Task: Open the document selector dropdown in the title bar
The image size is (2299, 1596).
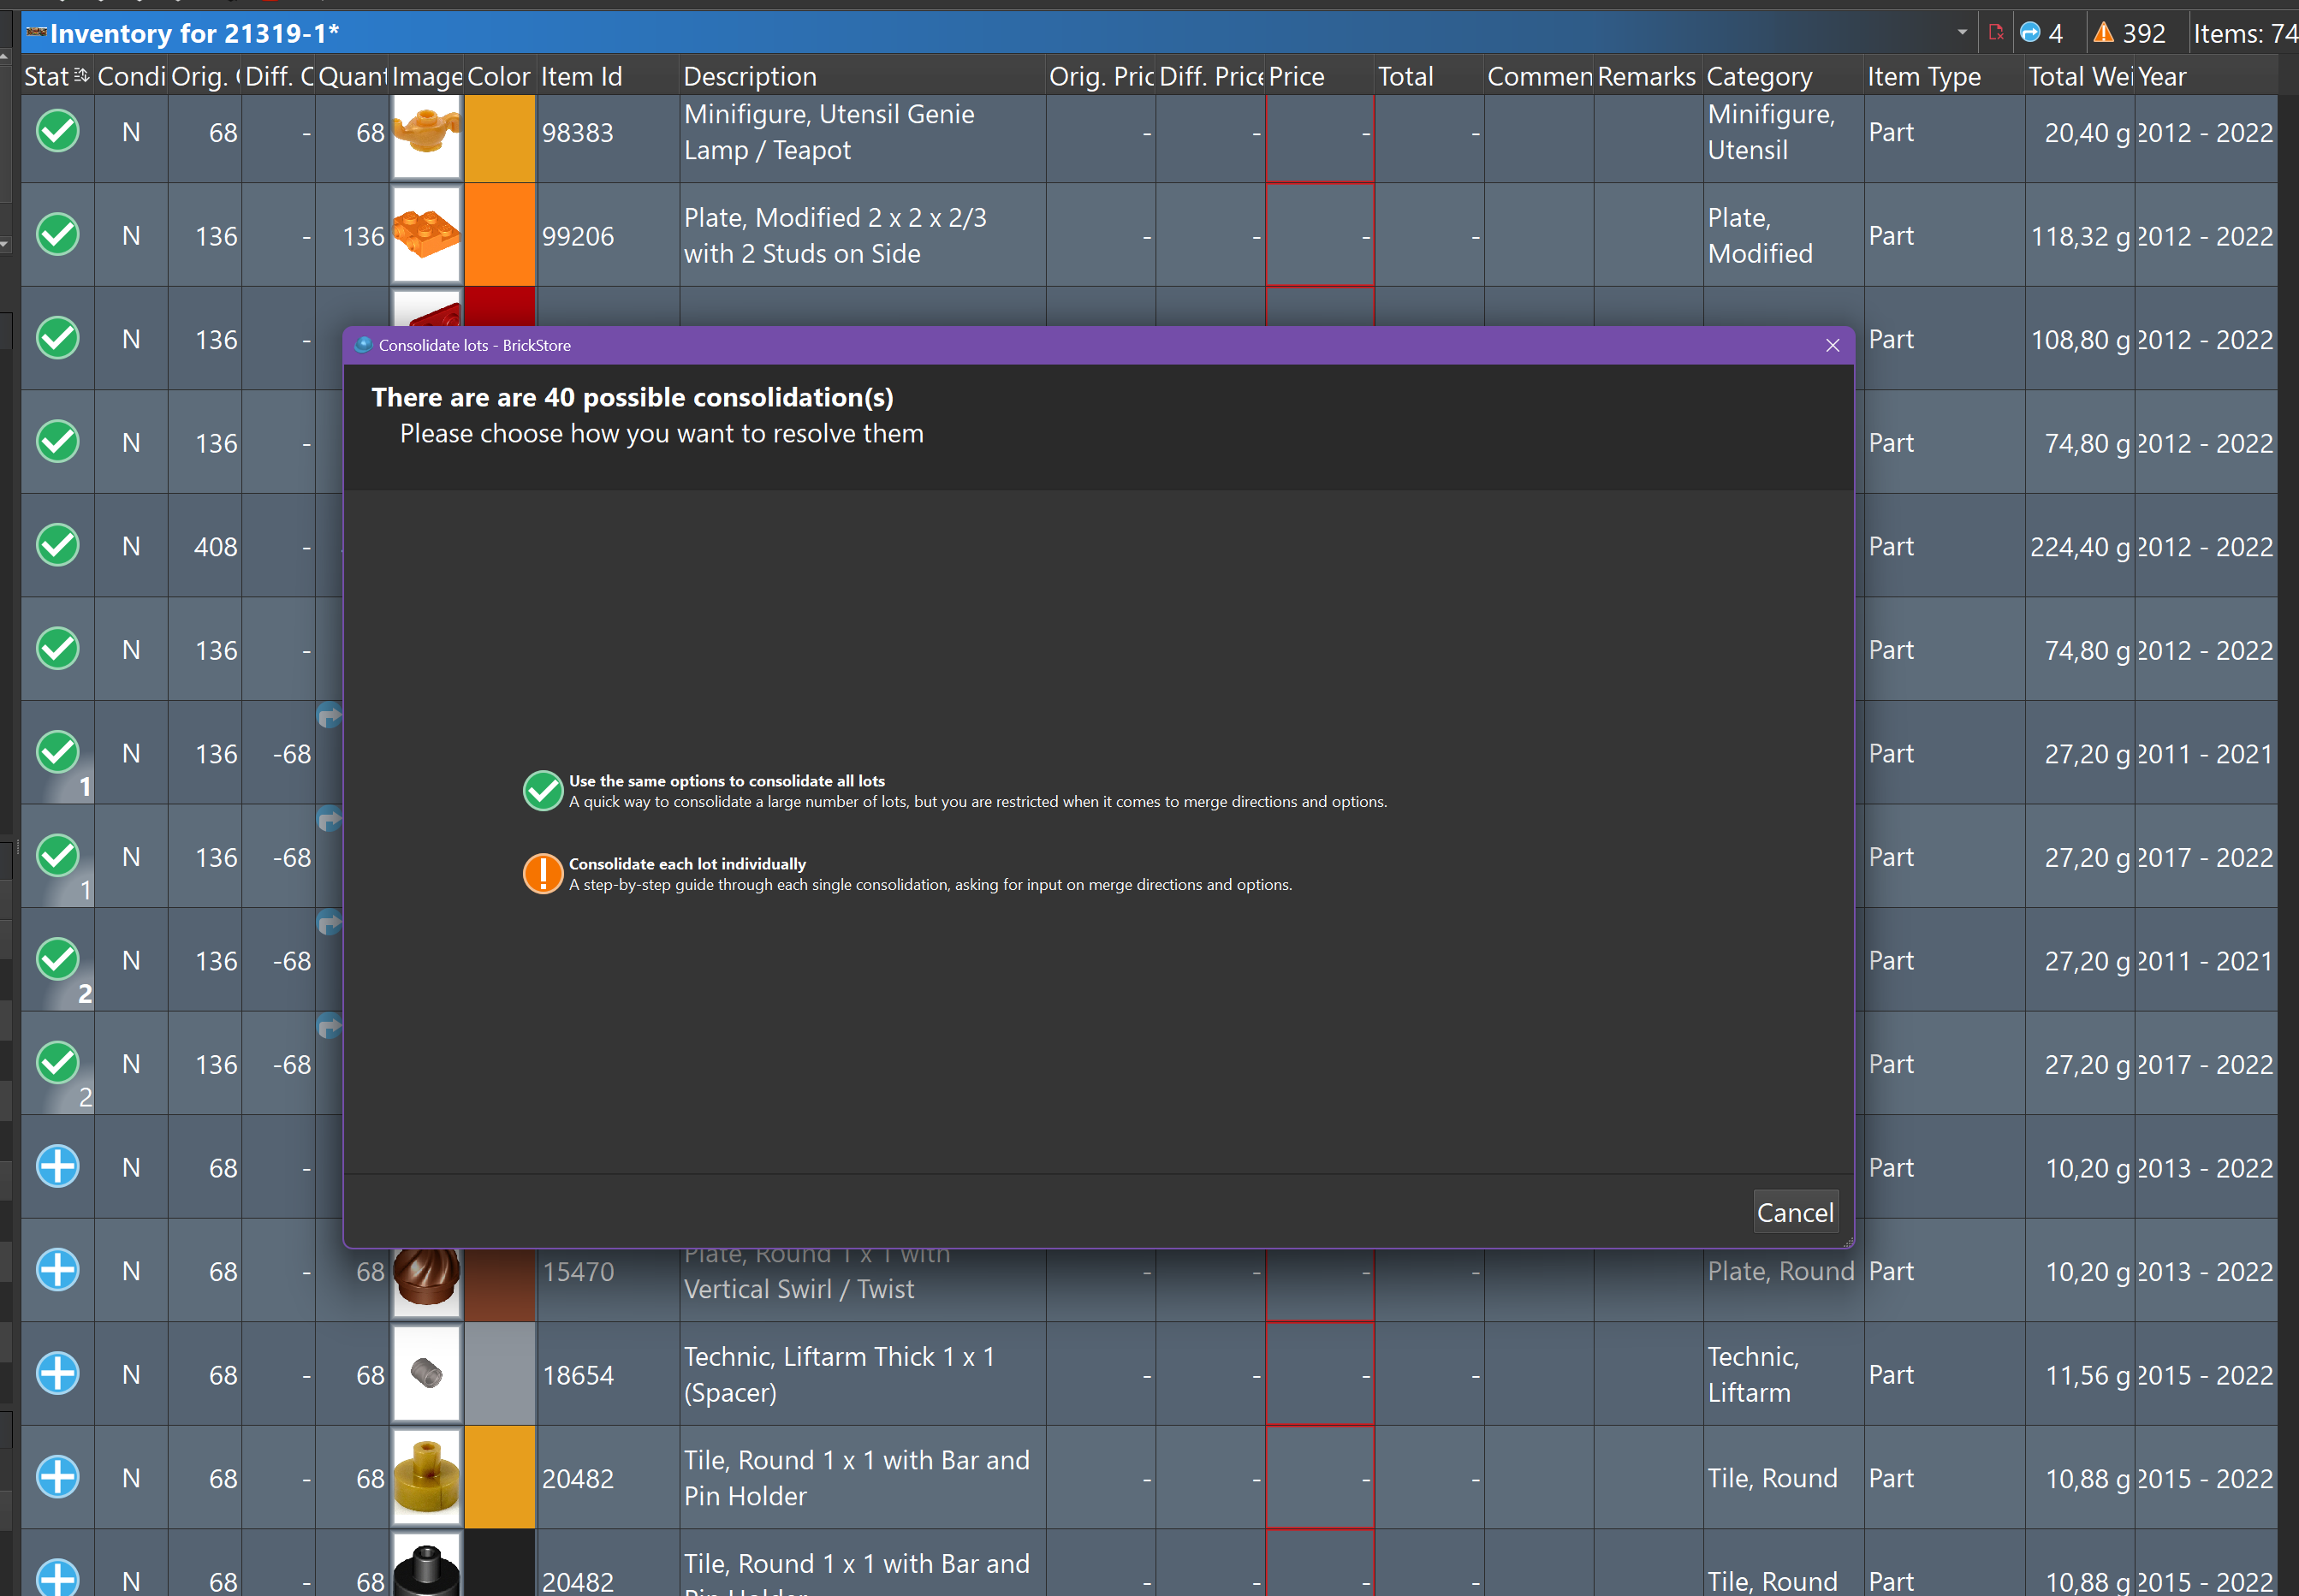Action: pos(1962,32)
